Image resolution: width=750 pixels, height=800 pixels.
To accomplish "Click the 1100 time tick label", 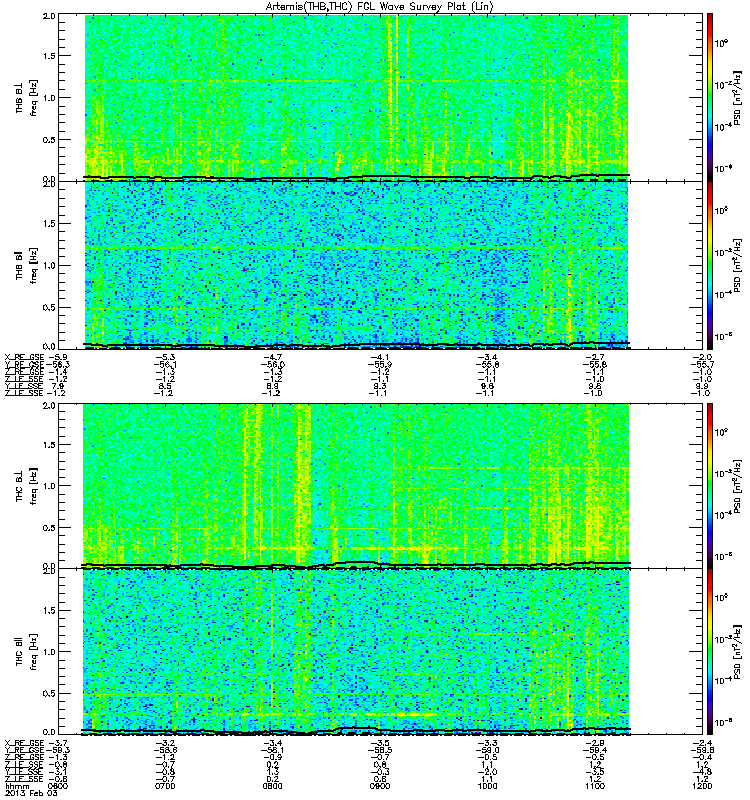I will pyautogui.click(x=595, y=786).
